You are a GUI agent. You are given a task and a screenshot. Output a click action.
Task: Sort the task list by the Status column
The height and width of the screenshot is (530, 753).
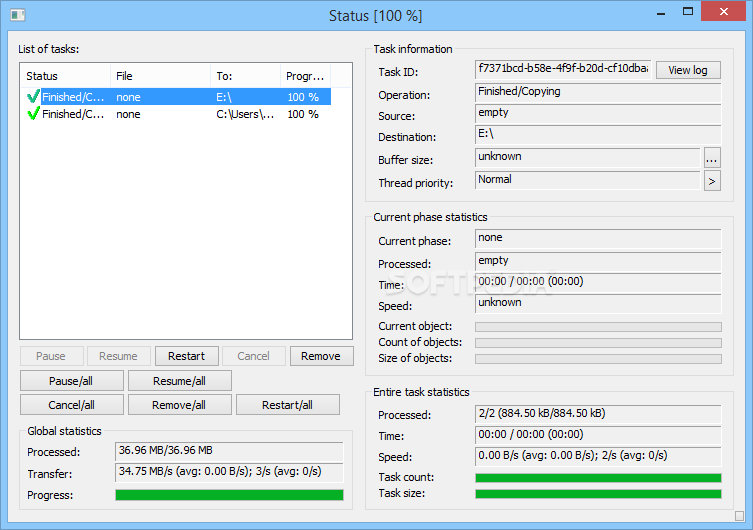[x=65, y=76]
